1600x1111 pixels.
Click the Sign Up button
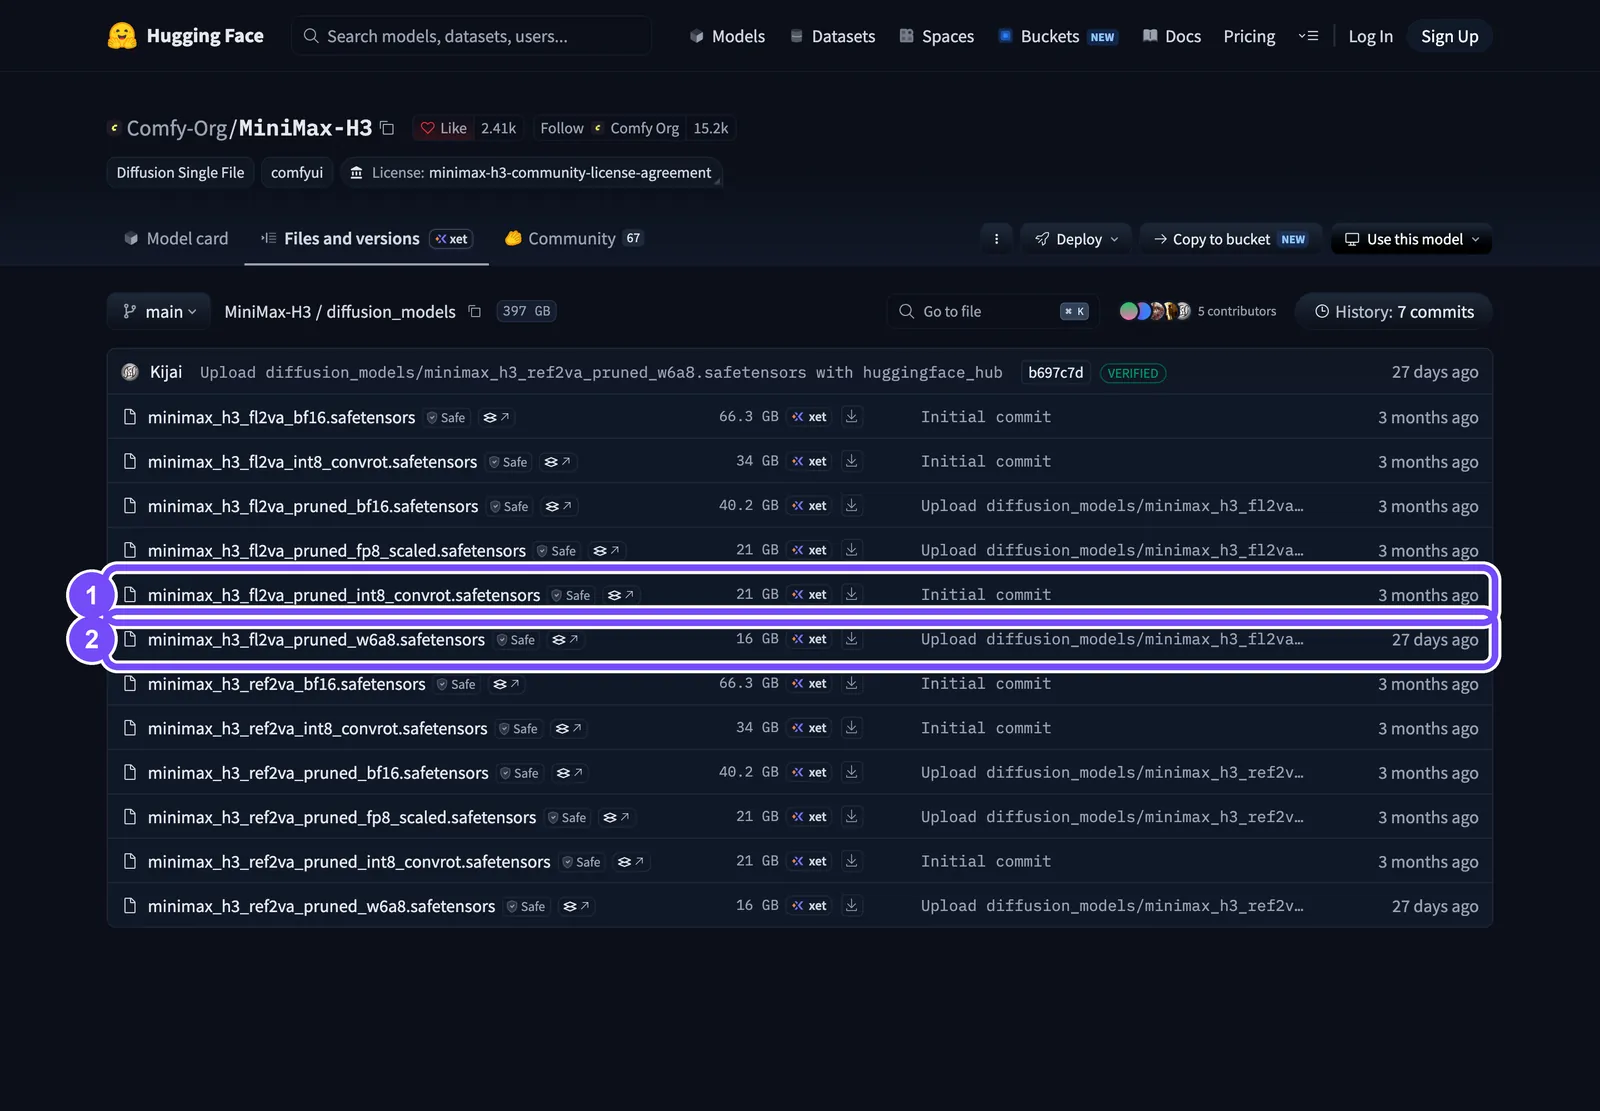(x=1449, y=36)
